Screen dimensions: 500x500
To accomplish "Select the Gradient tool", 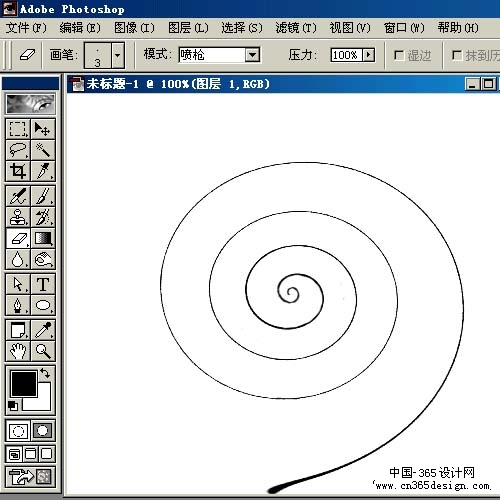I will [x=43, y=238].
